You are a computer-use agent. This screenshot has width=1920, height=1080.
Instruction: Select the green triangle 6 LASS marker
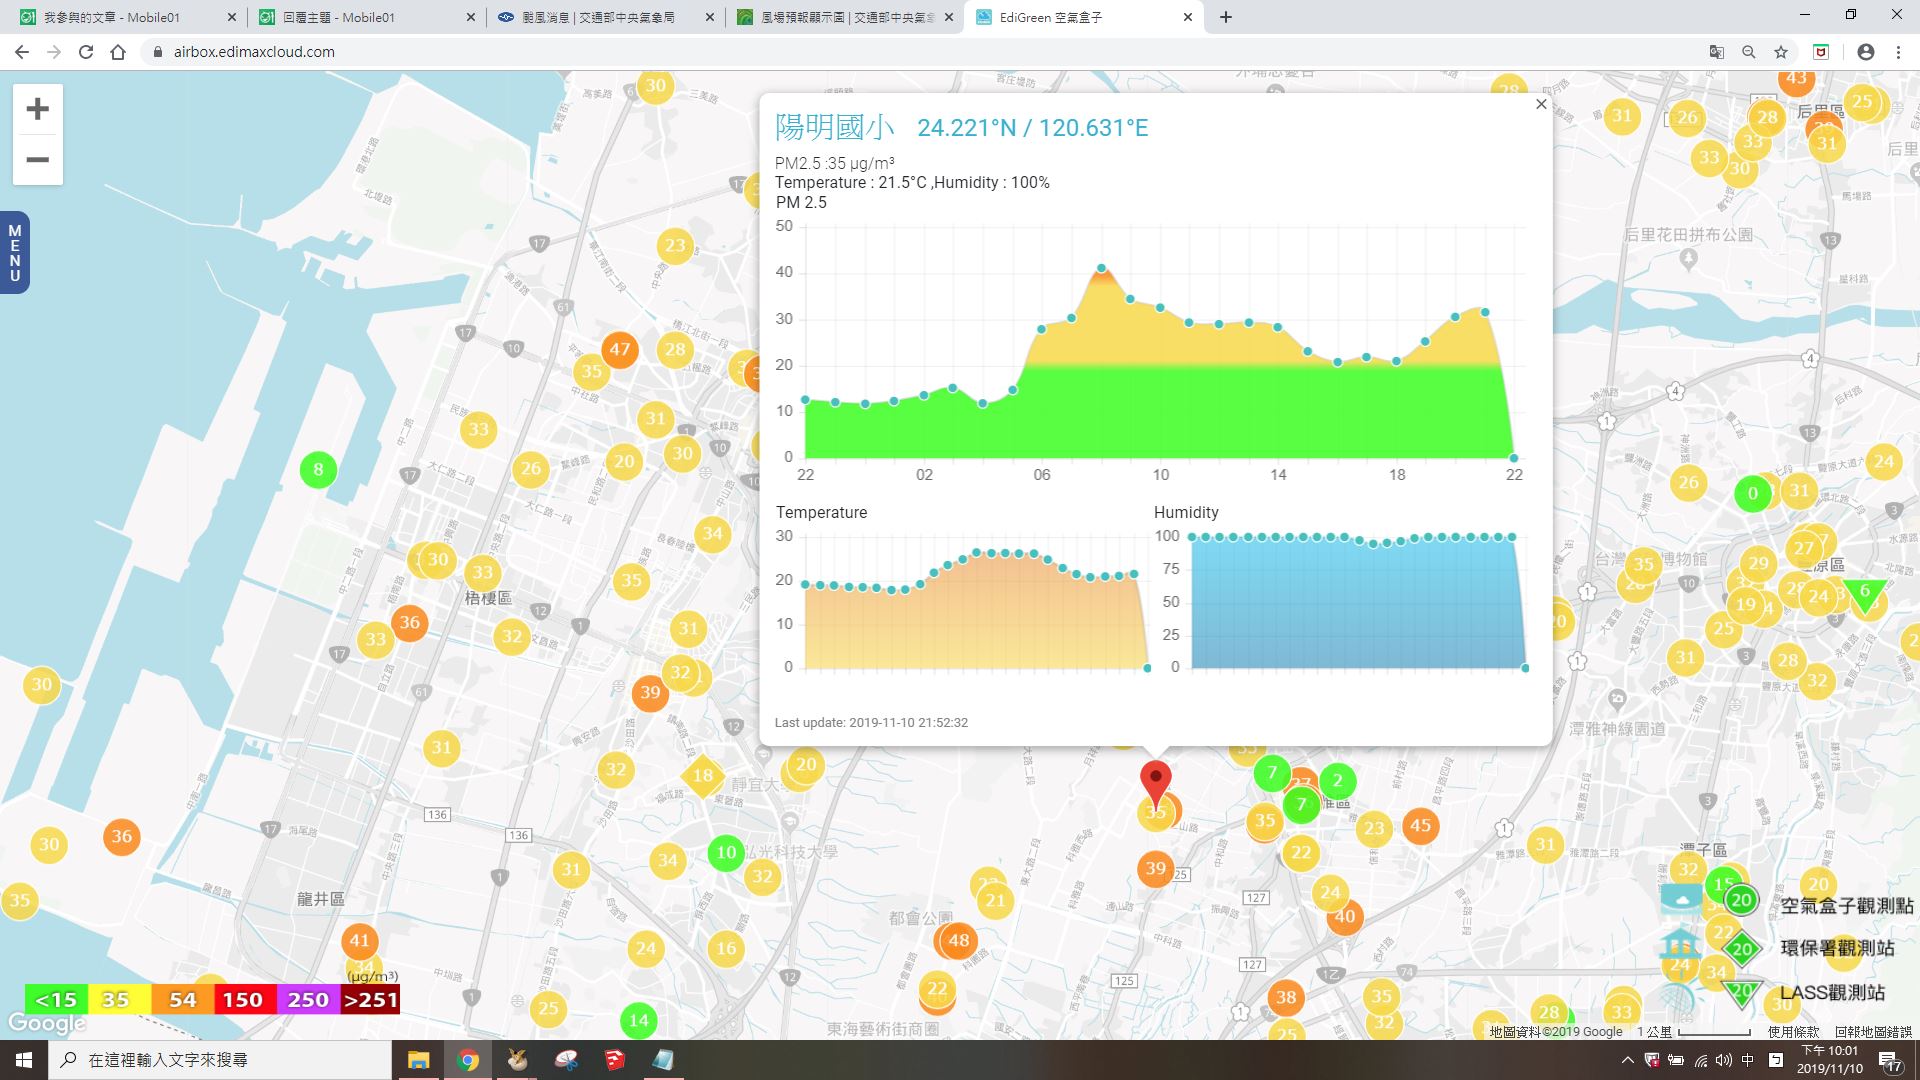(1865, 594)
